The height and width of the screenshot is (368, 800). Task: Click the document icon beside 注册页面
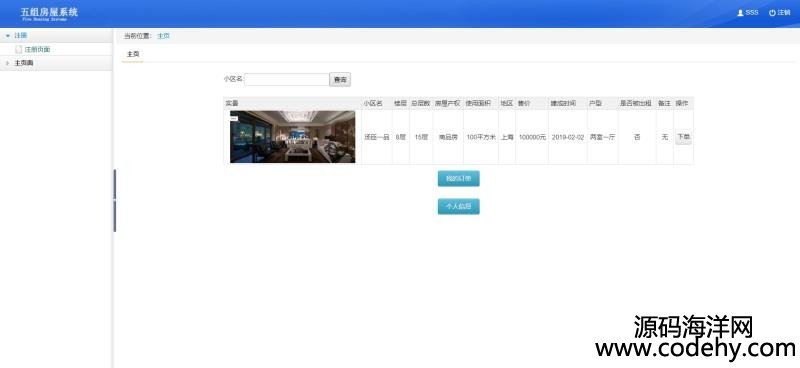click(x=19, y=50)
